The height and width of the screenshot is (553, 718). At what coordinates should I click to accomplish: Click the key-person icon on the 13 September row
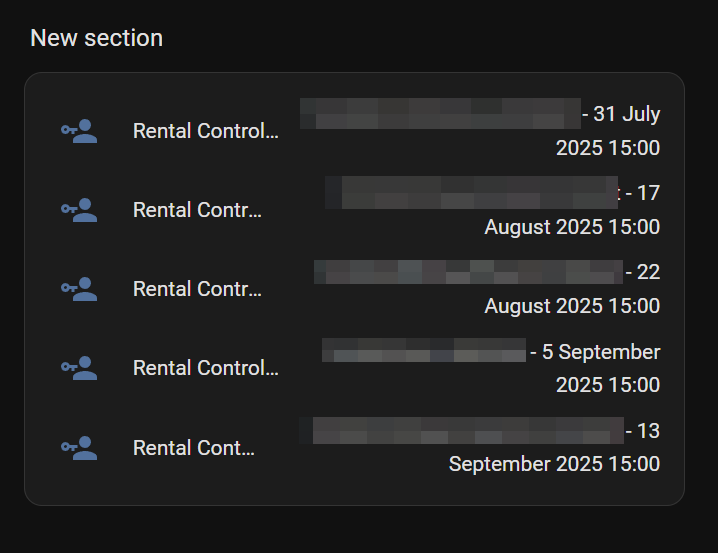(79, 448)
